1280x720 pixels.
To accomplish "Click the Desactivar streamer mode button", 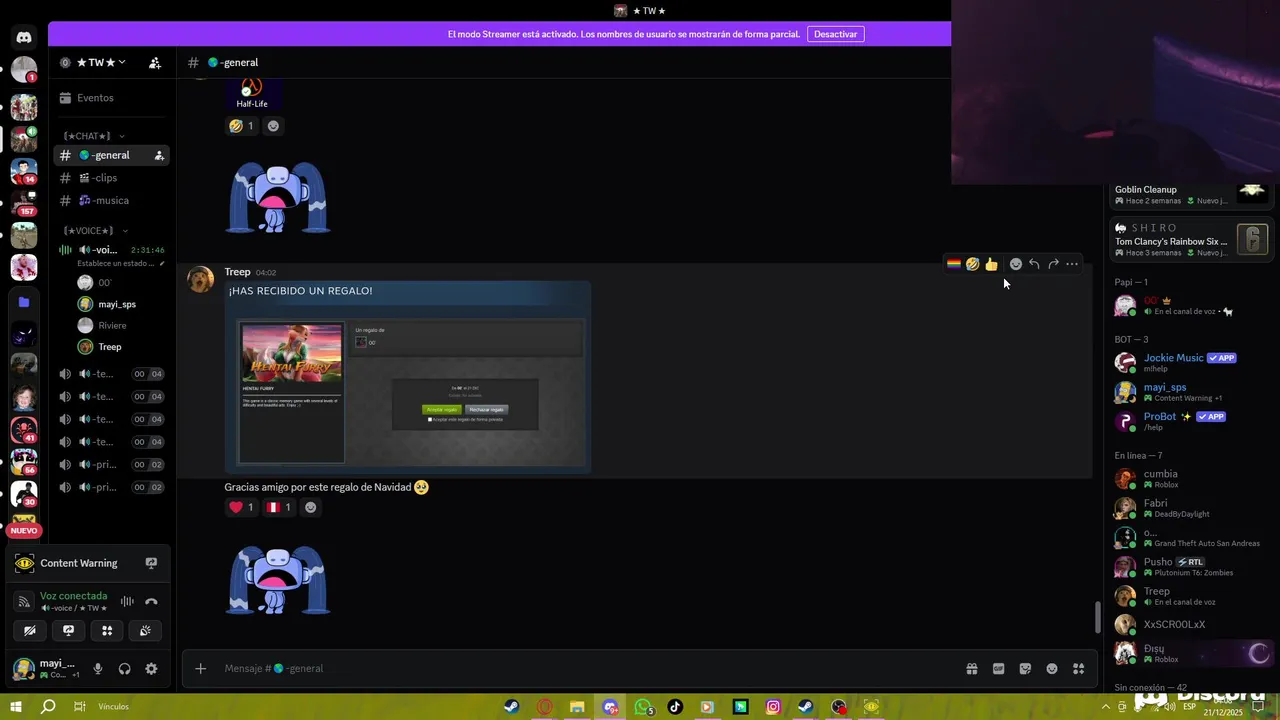I will pyautogui.click(x=835, y=34).
